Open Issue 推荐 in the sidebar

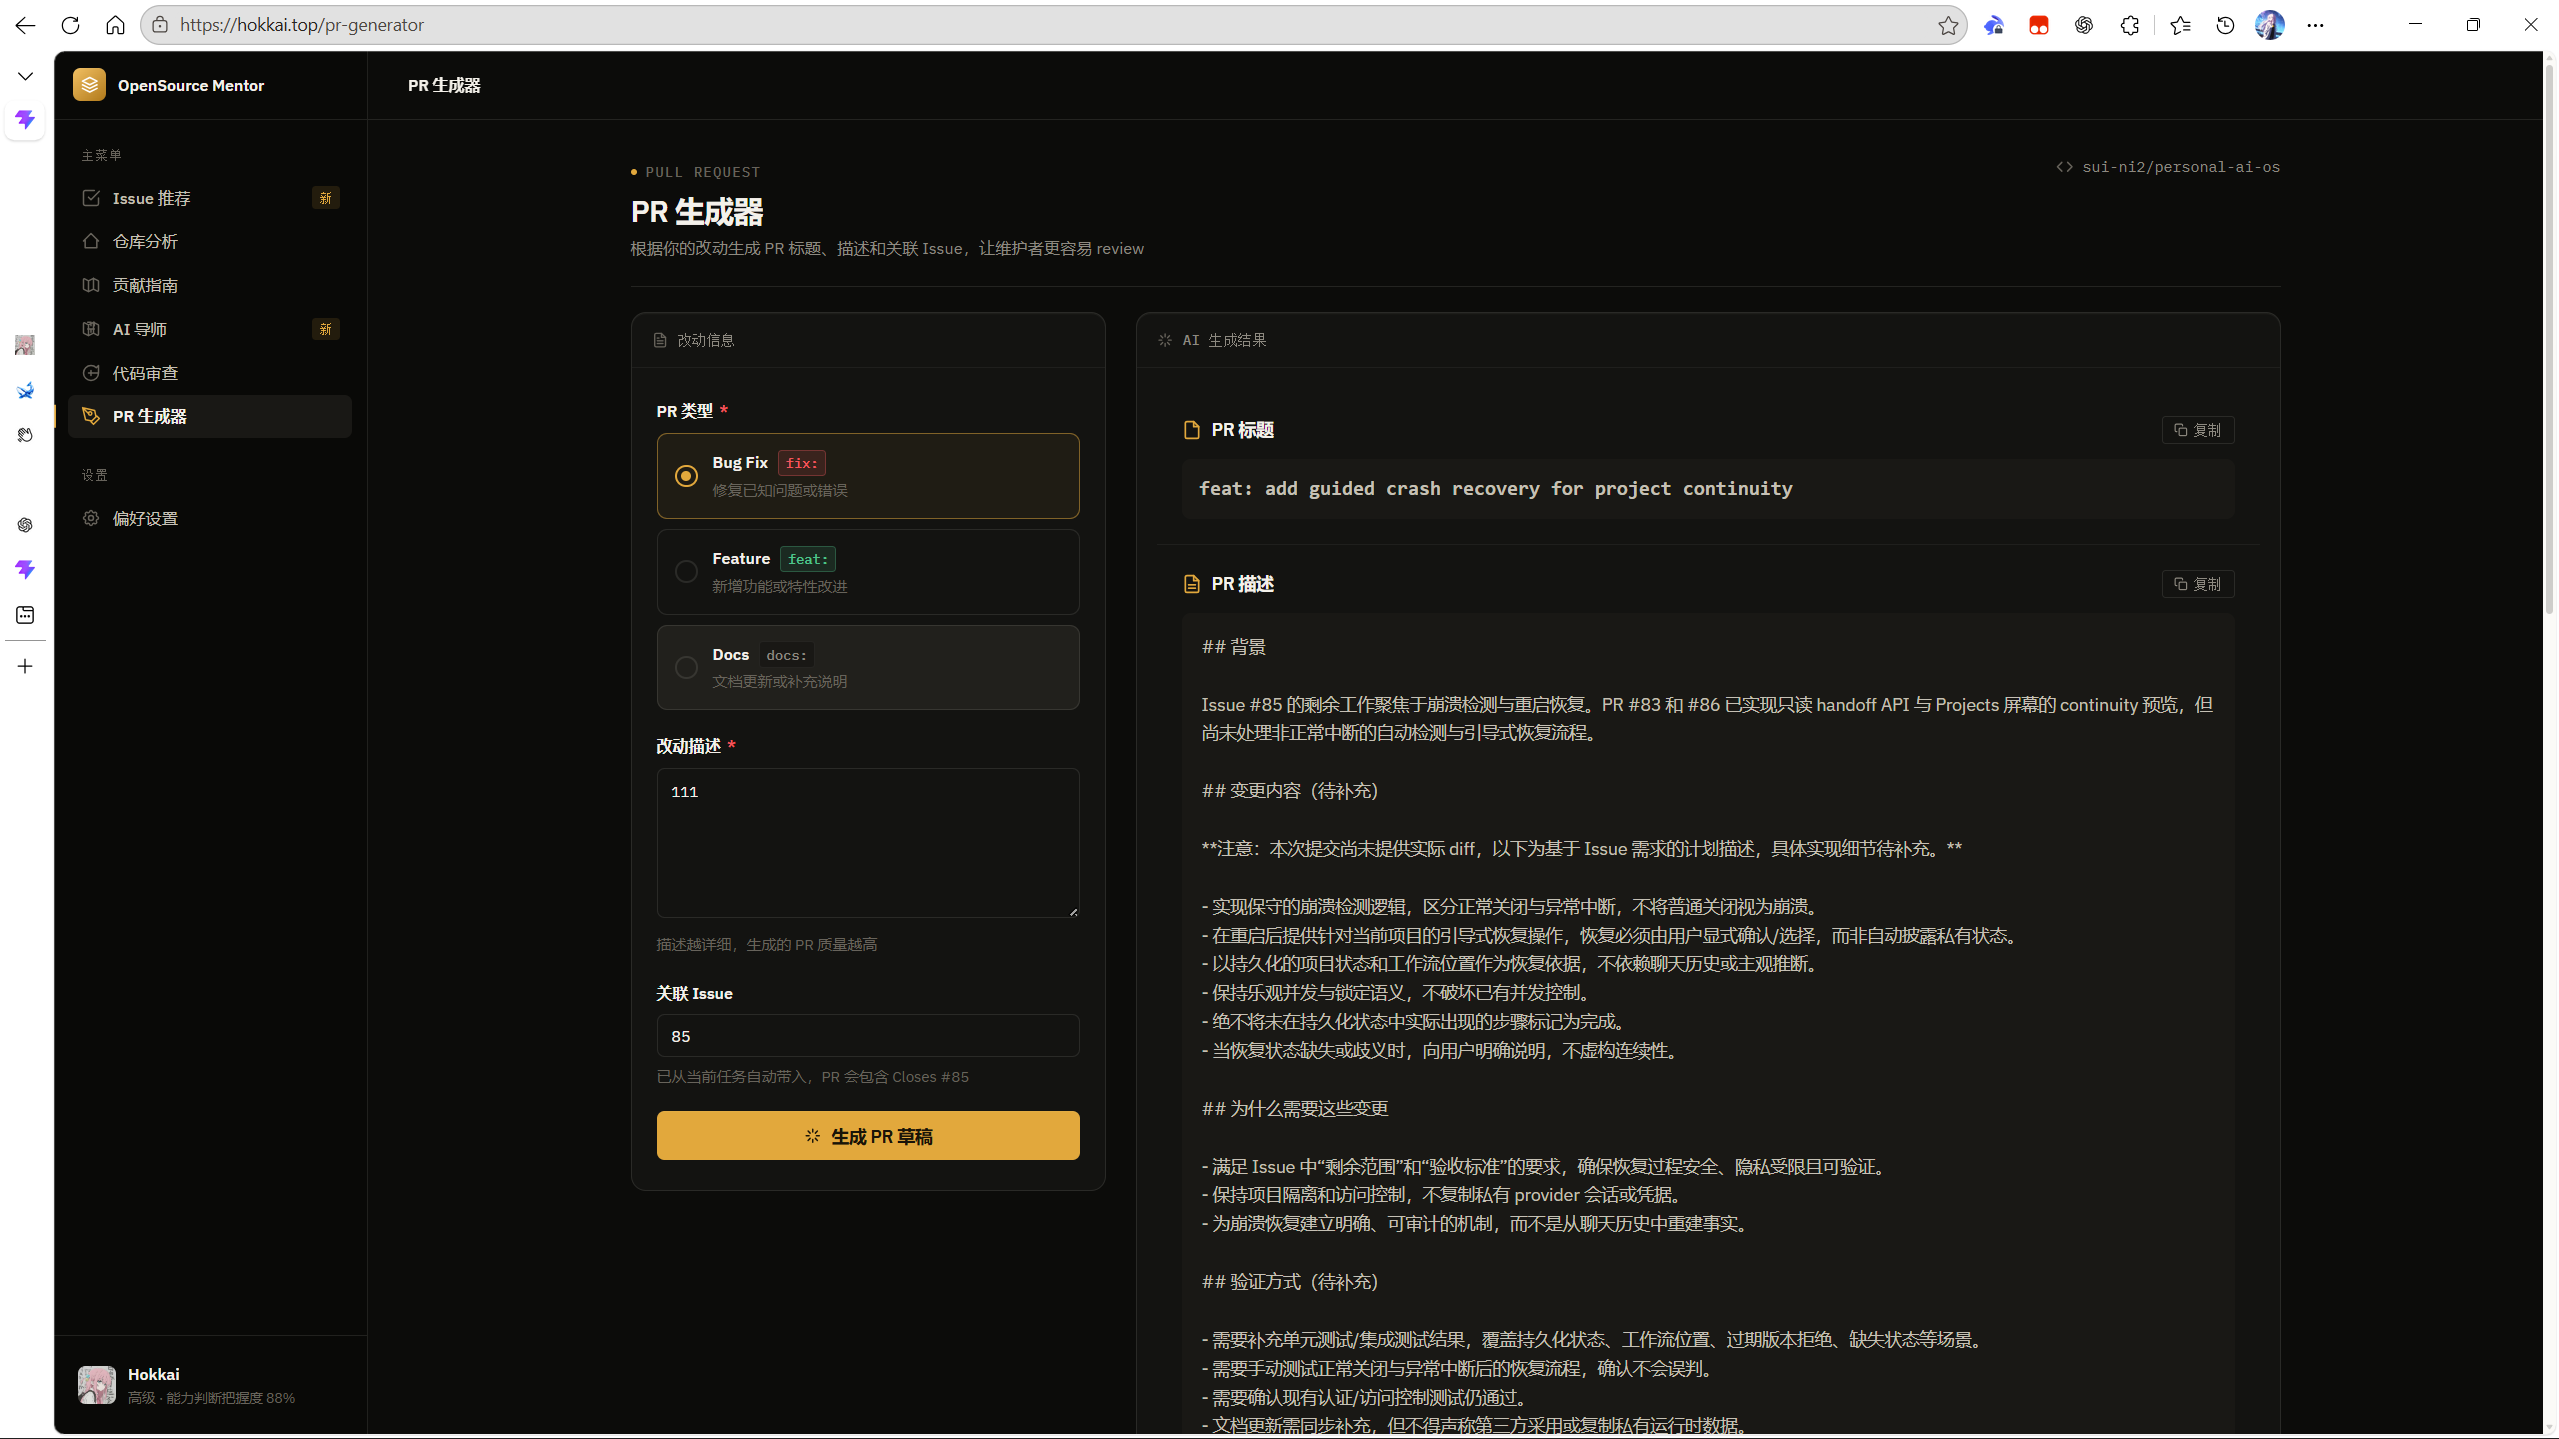(x=210, y=198)
